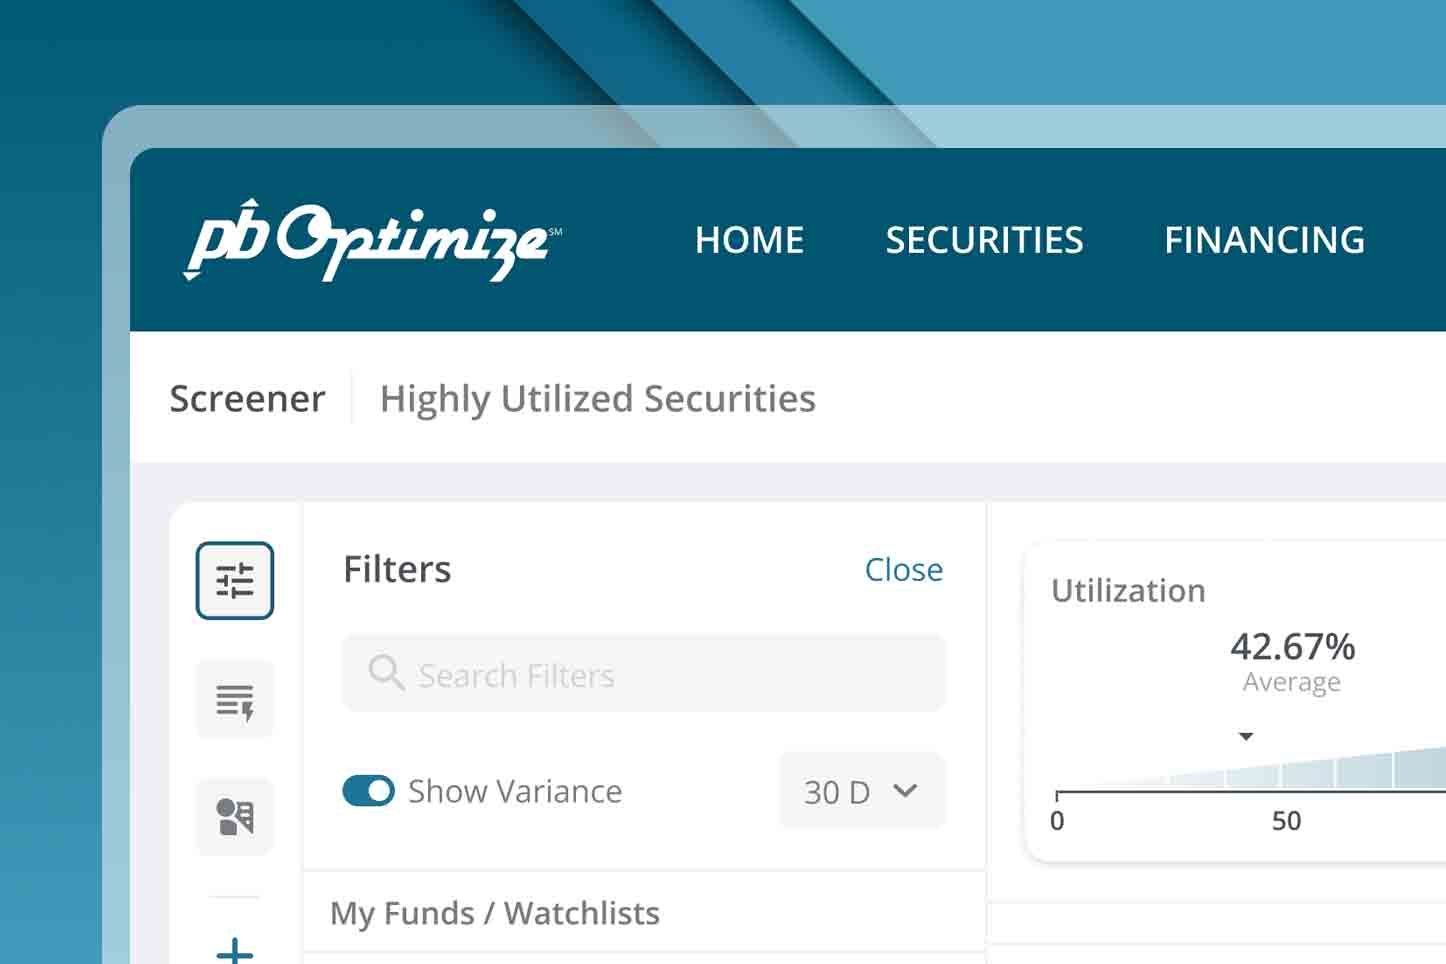
Task: Close the Filters panel via Close link
Action: [x=903, y=569]
